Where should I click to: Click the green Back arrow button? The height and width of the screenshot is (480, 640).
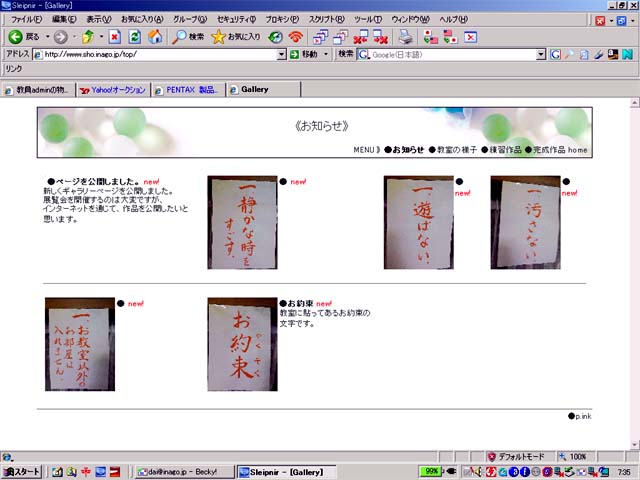(16, 37)
